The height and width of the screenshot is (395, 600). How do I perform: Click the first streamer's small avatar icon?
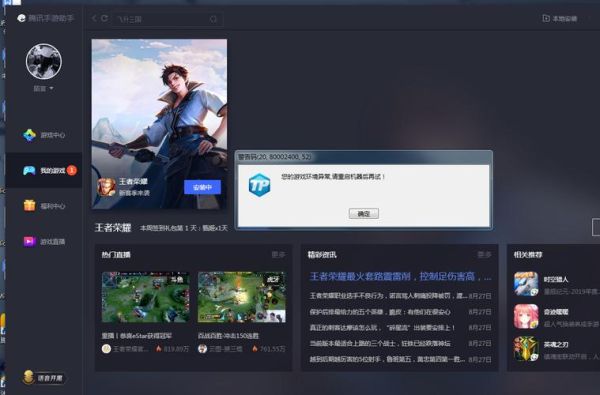click(106, 349)
